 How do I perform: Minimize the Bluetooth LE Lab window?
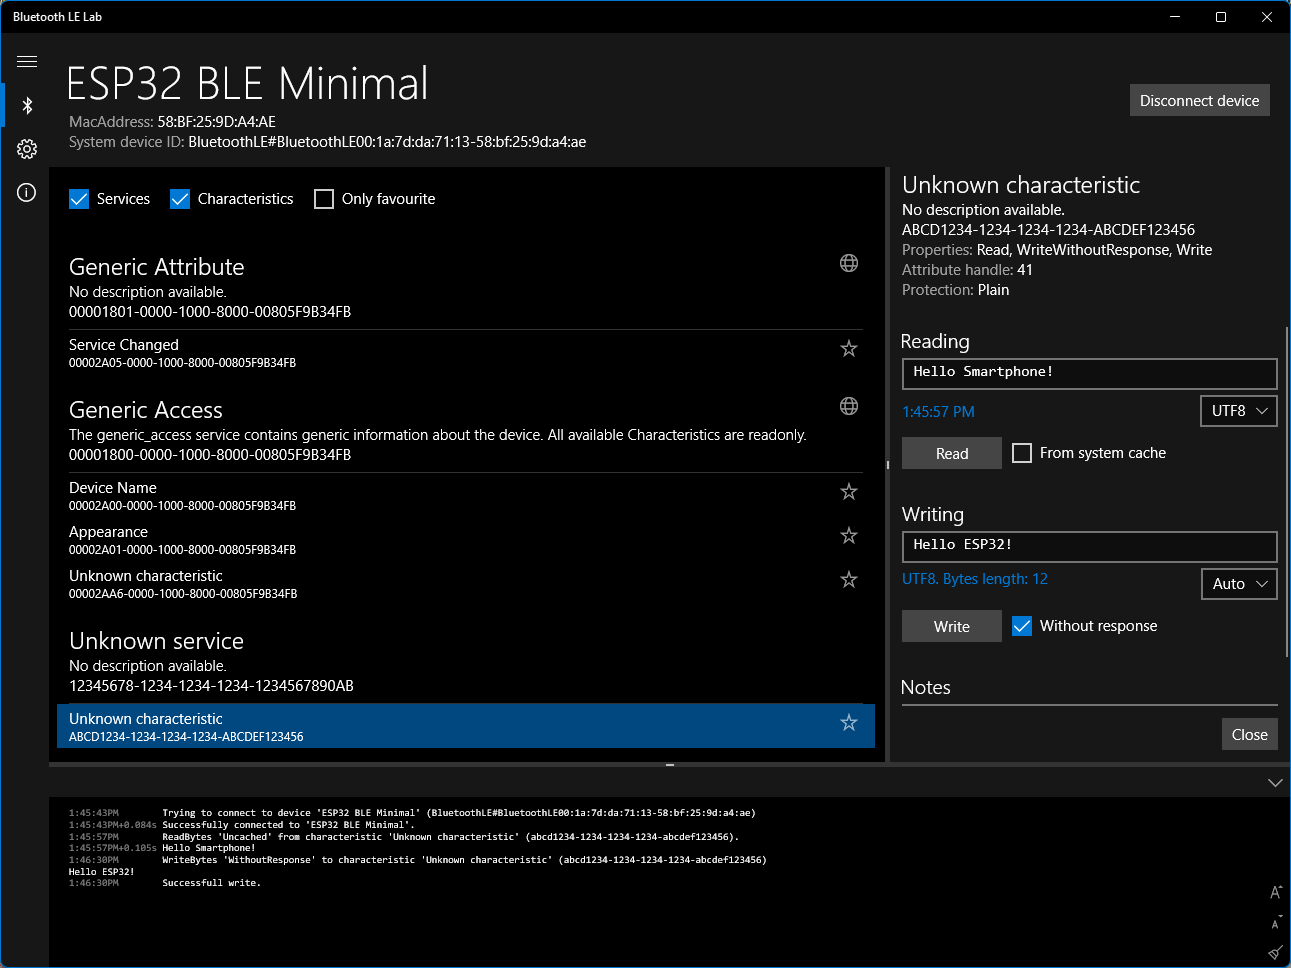click(x=1175, y=17)
